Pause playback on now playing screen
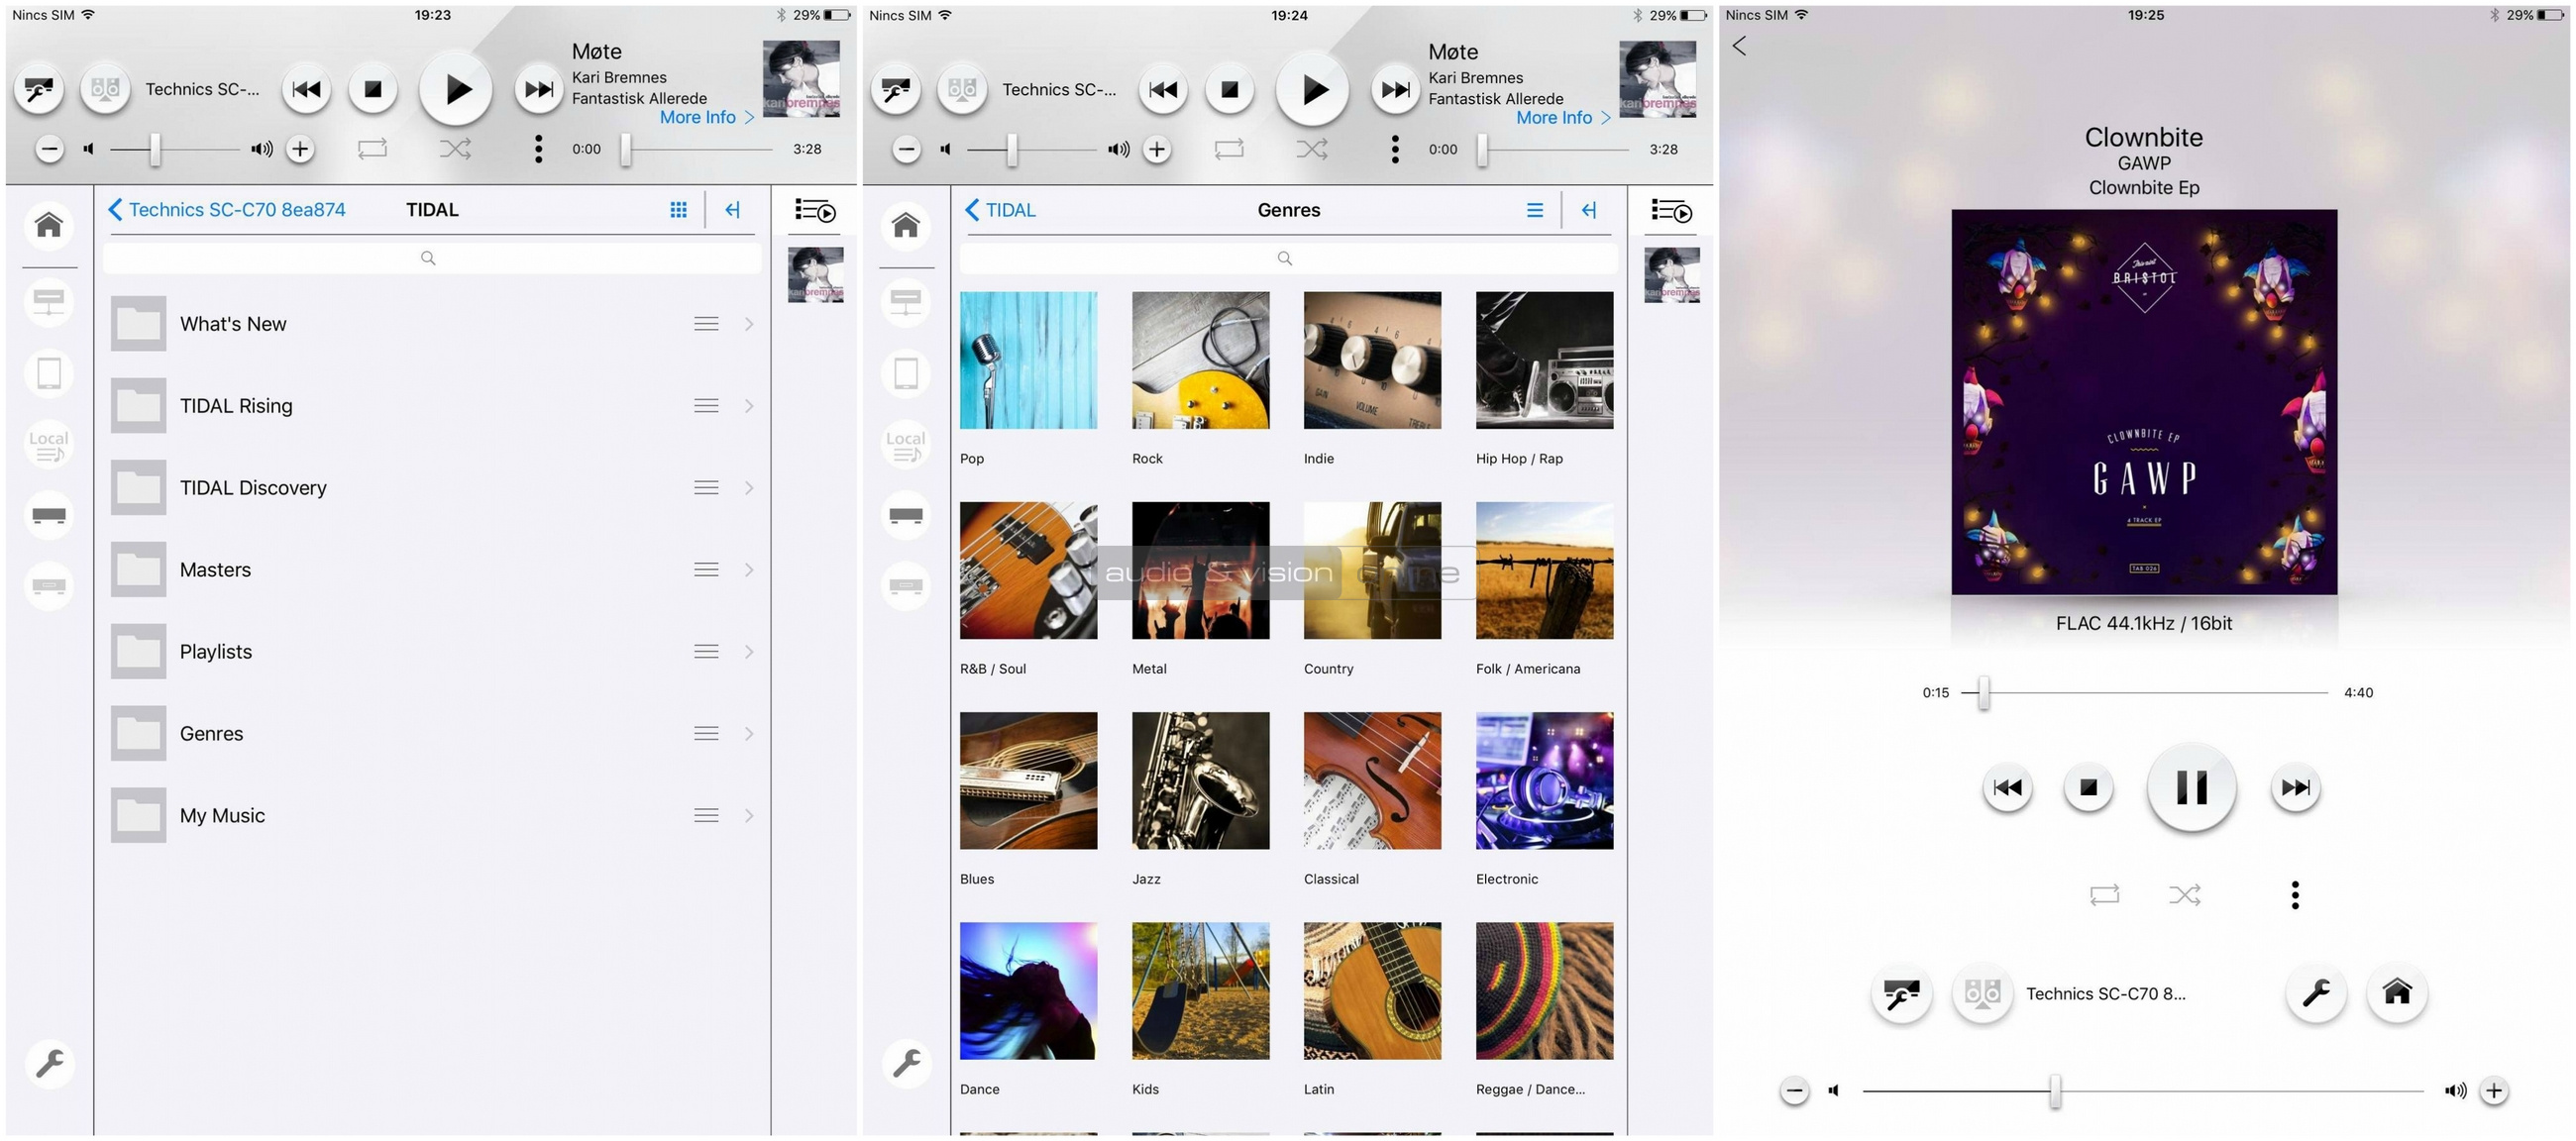Image resolution: width=2576 pixels, height=1141 pixels. click(2191, 788)
